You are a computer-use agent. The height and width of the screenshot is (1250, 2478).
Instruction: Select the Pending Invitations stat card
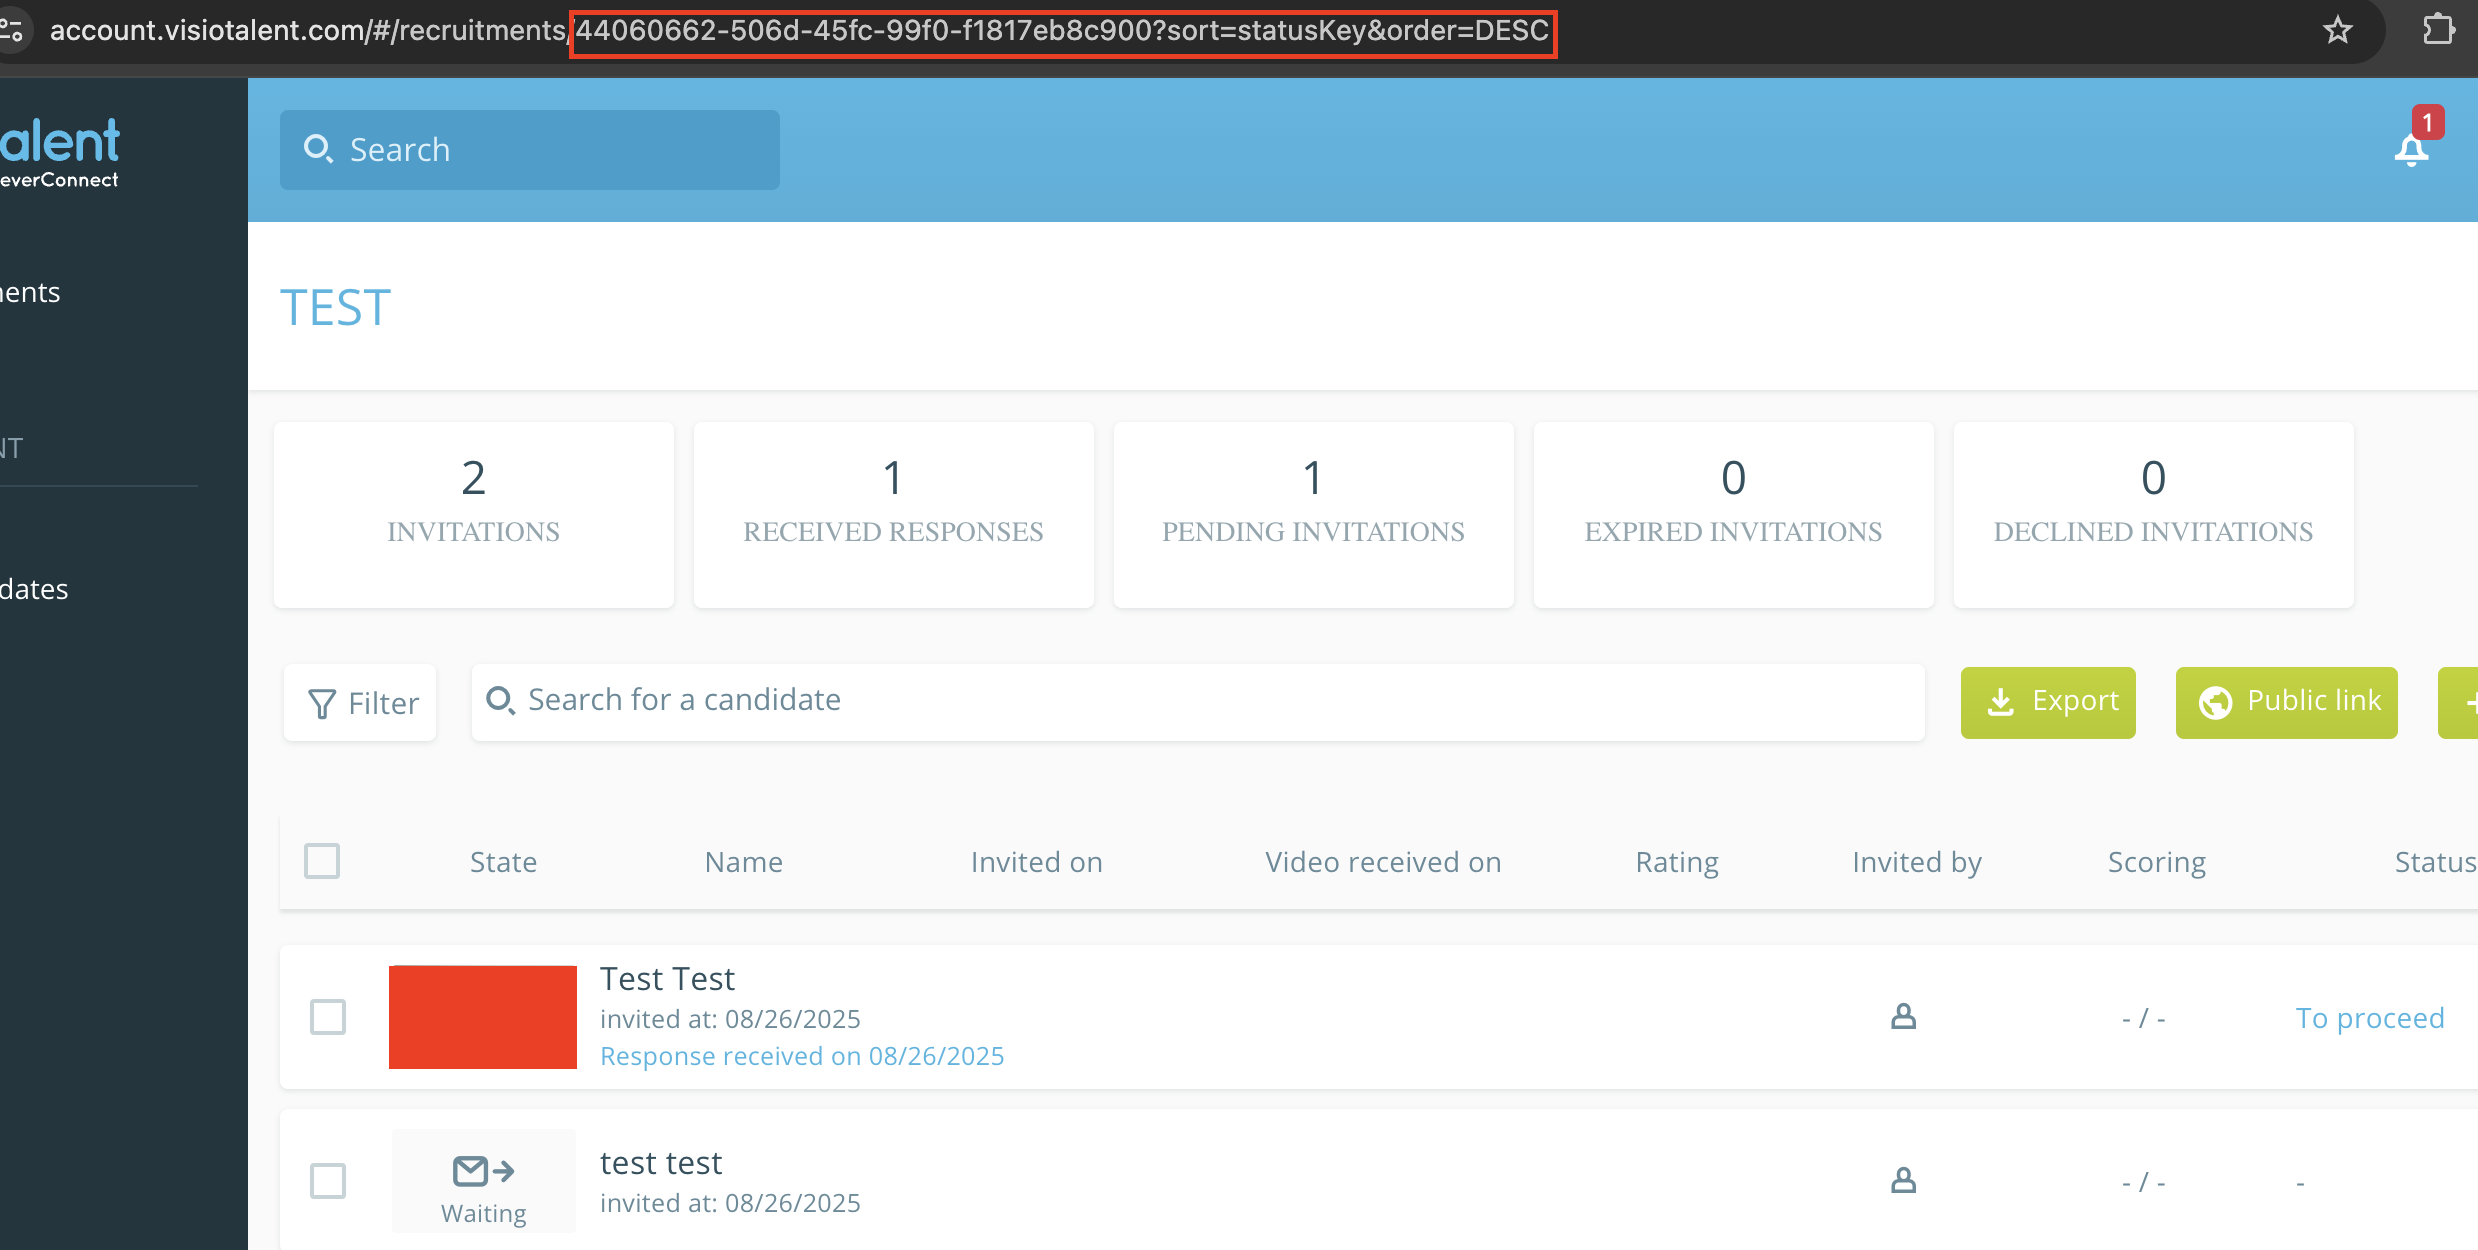(1313, 514)
